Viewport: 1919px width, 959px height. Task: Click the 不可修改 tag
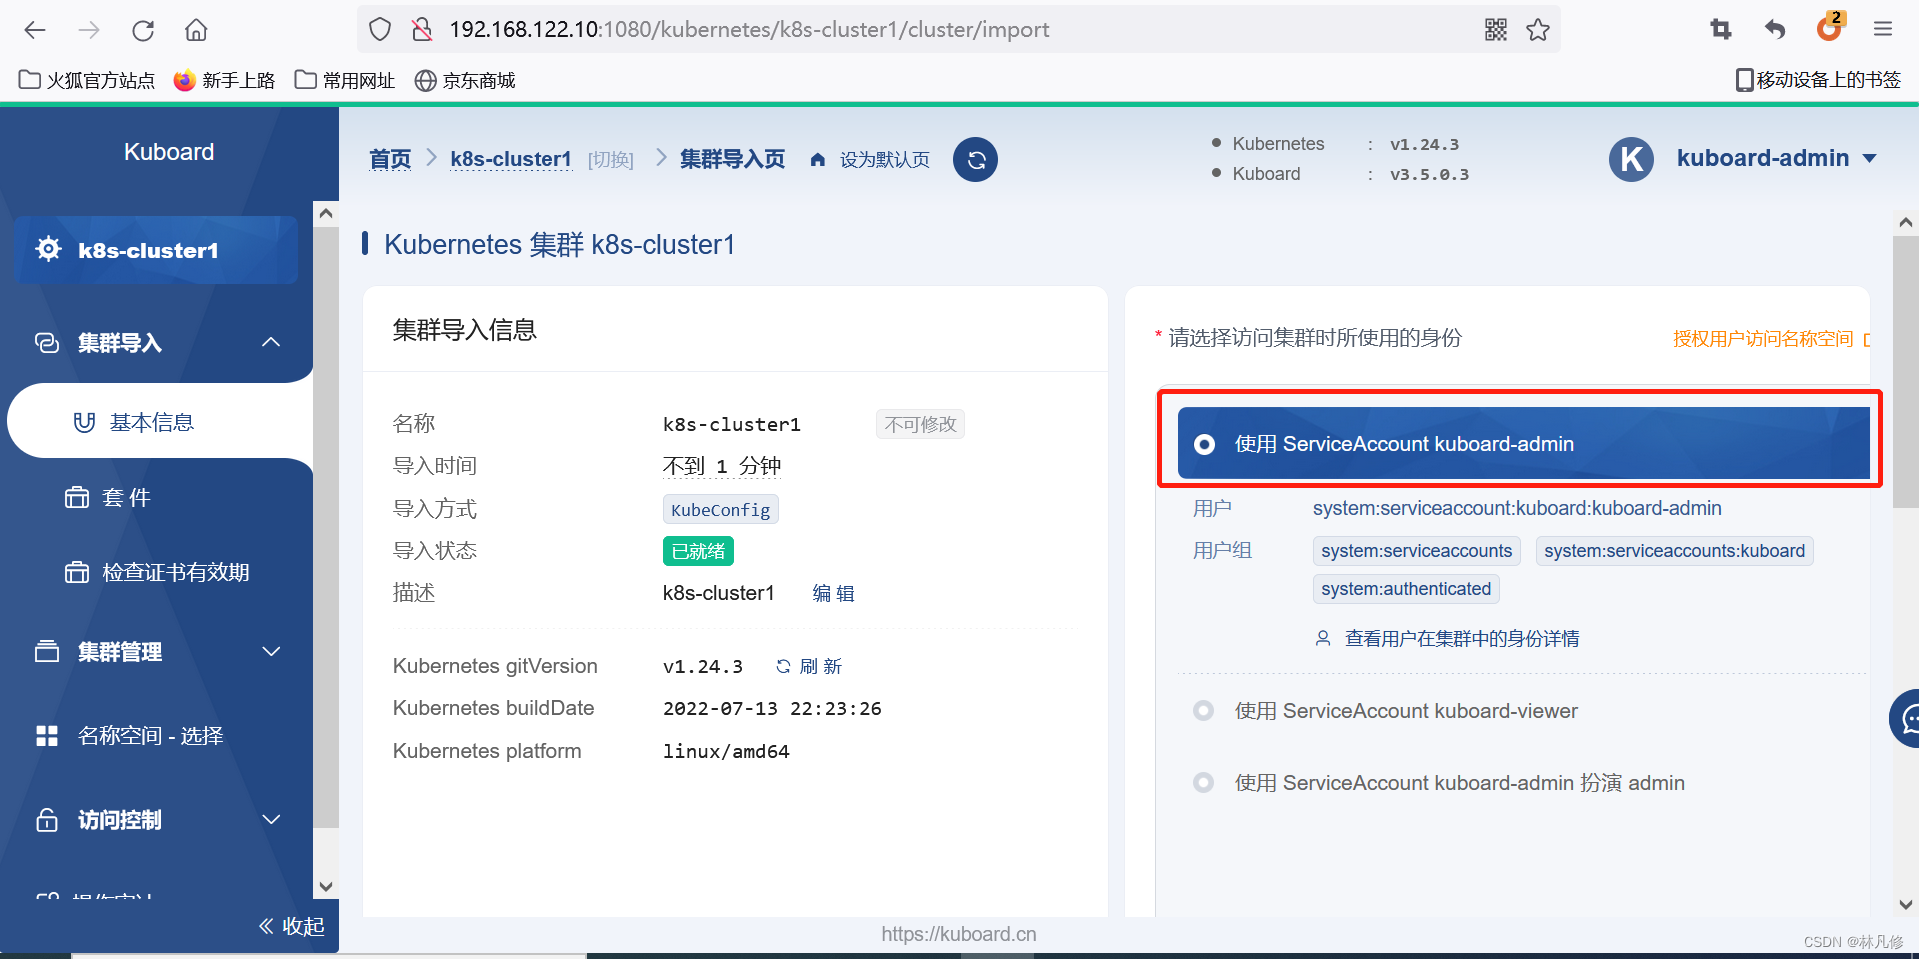920,424
